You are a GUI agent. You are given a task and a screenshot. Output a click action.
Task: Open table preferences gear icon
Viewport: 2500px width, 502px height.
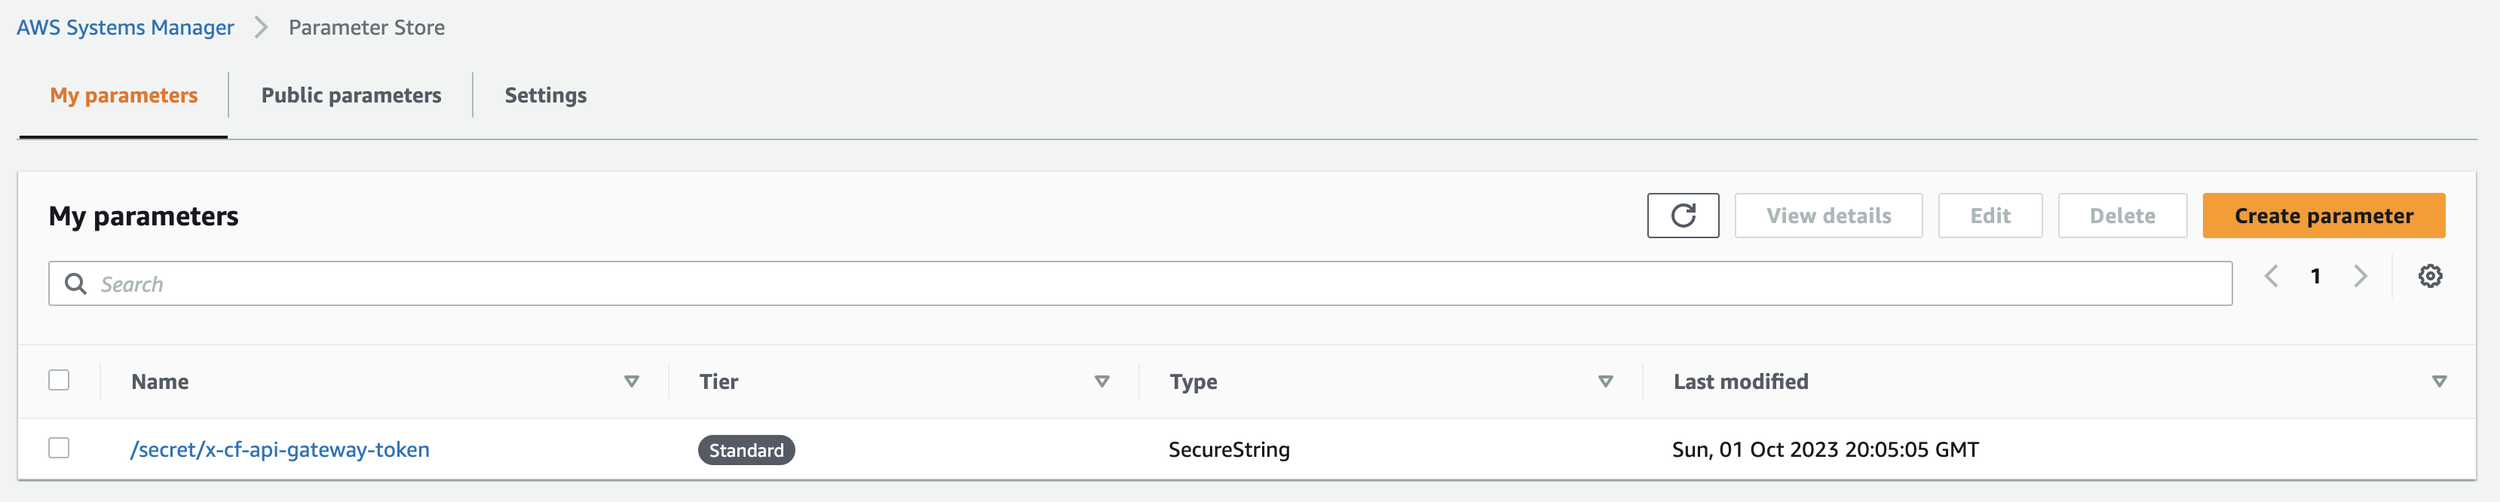coord(2430,276)
